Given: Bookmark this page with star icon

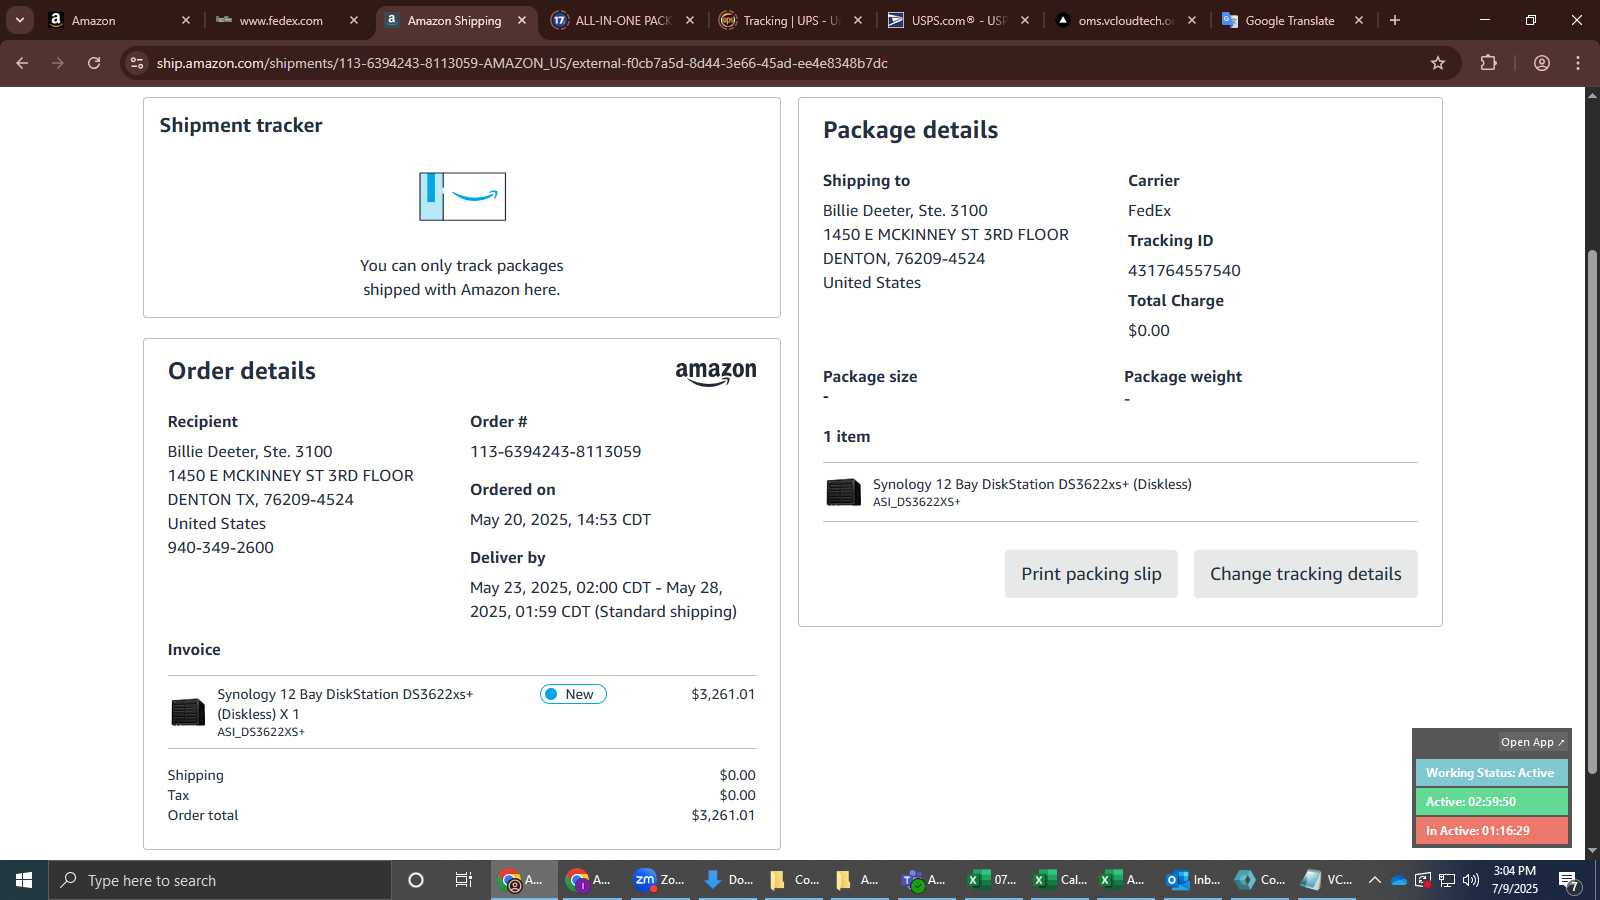Looking at the screenshot, I should [1438, 63].
